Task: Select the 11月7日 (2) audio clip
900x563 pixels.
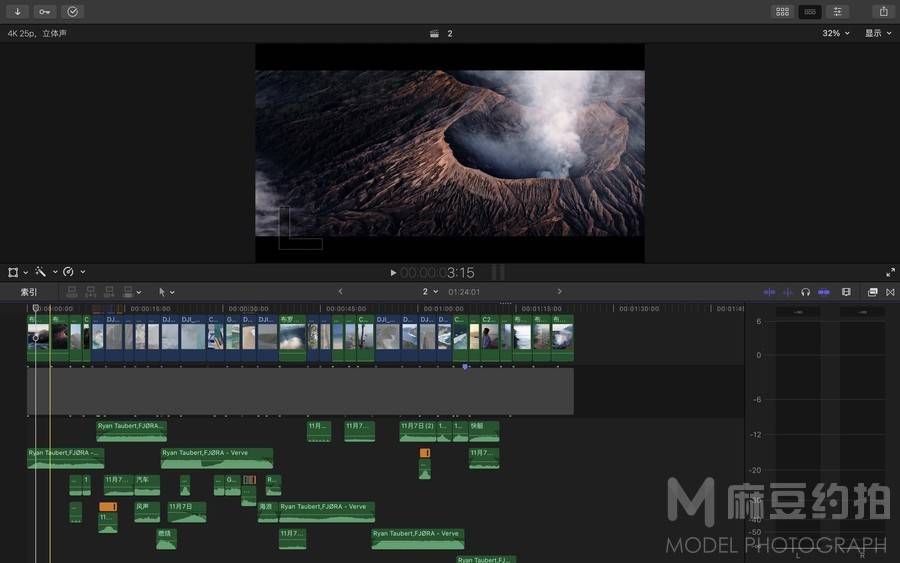Action: (418, 431)
